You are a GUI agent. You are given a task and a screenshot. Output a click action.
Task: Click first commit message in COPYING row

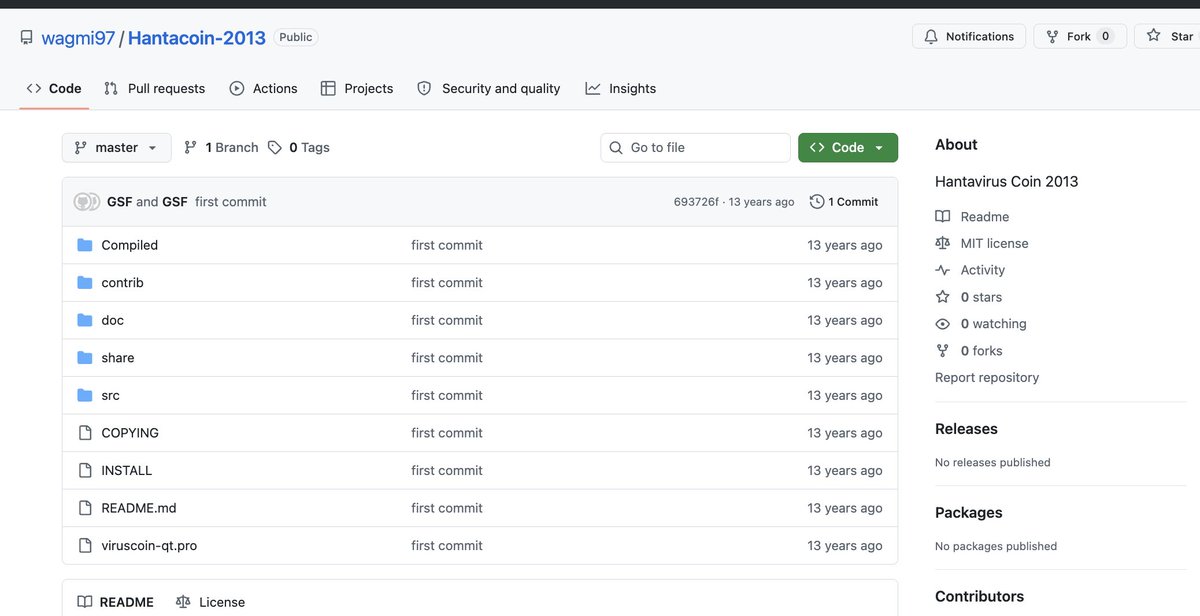click(x=447, y=433)
